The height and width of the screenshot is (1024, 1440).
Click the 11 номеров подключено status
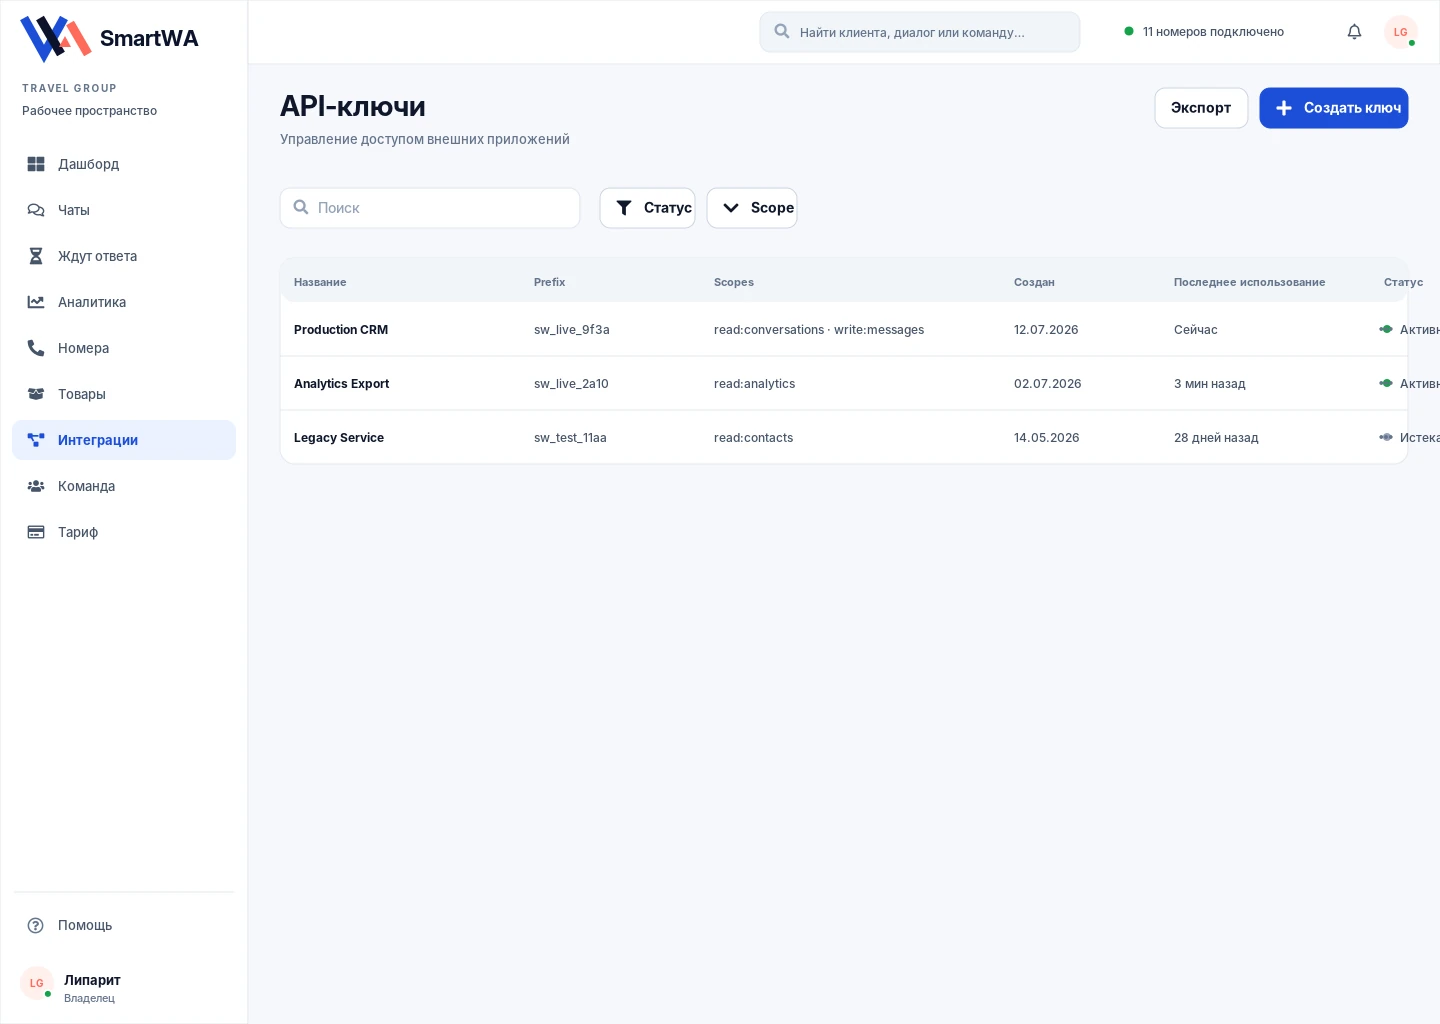1204,32
